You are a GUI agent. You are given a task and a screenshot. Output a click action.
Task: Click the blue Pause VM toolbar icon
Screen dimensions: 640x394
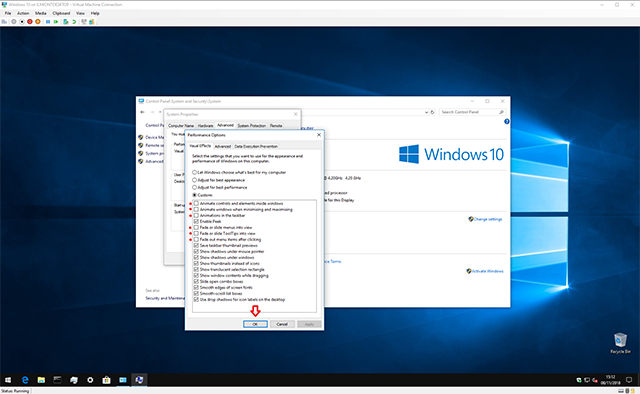pyautogui.click(x=48, y=22)
